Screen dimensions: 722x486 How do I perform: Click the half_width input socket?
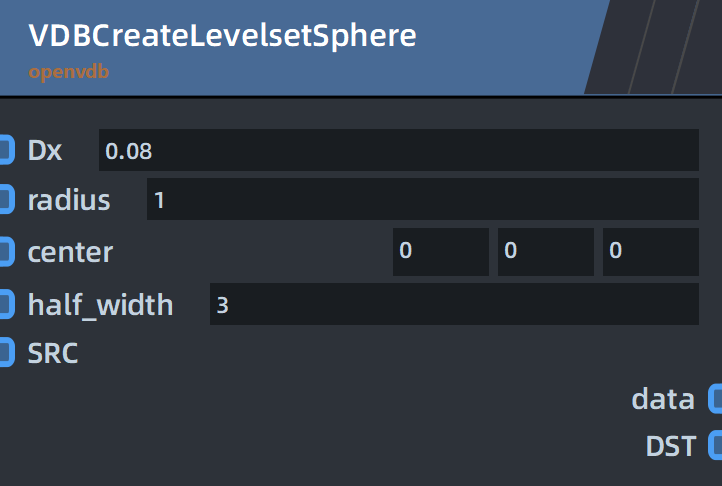(x=6, y=304)
